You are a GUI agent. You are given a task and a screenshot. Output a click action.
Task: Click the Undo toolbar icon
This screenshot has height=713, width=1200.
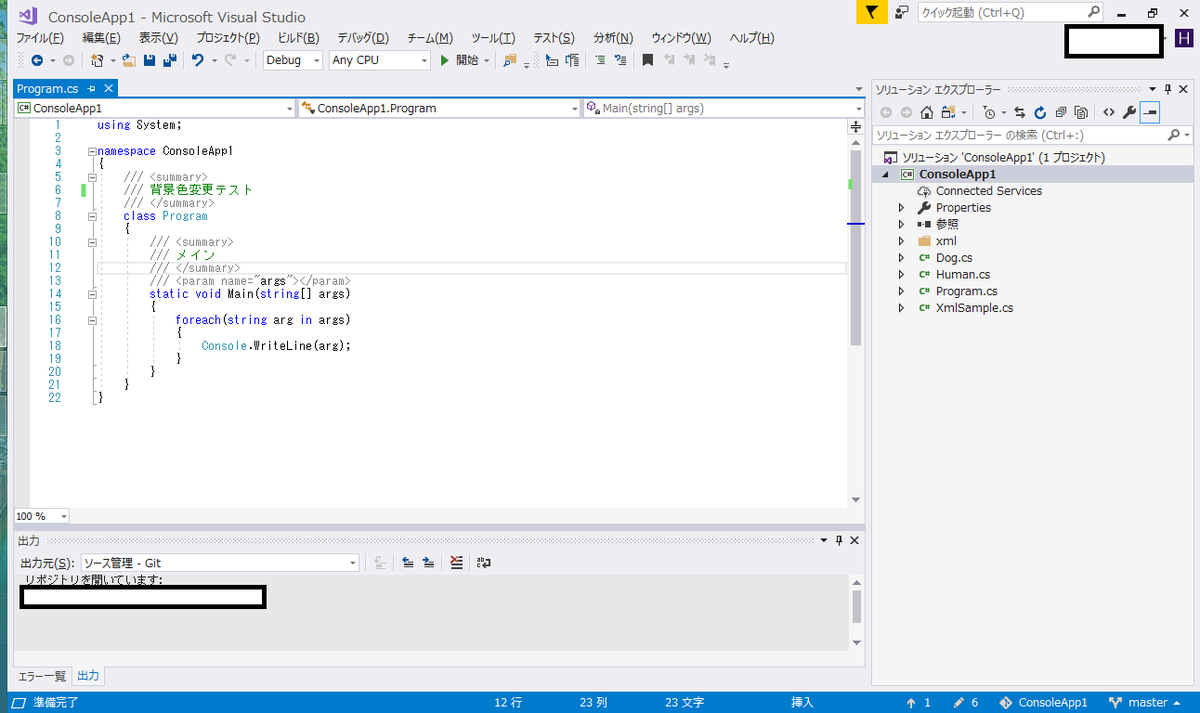click(198, 60)
